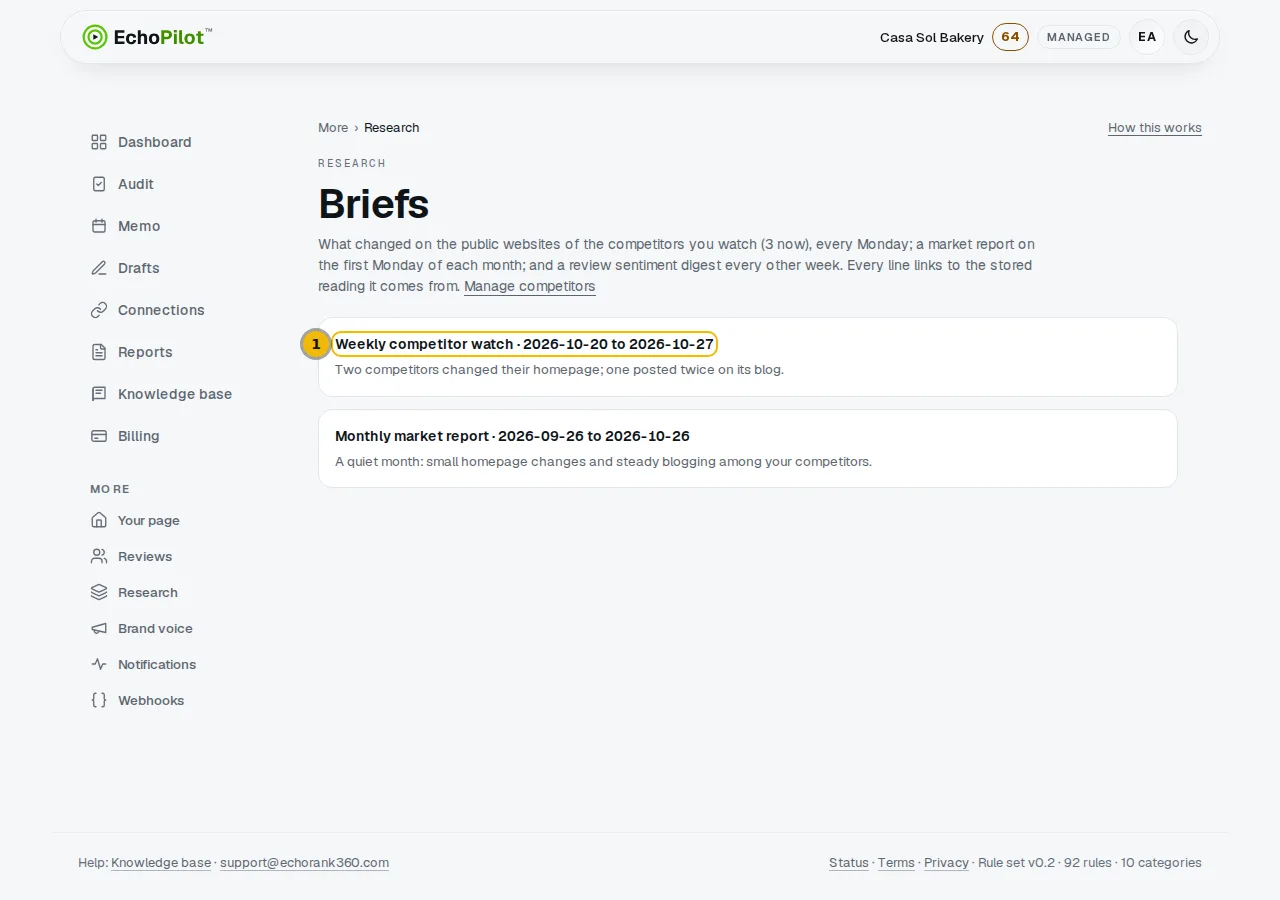Open the Weekly competitor watch brief
This screenshot has height=900, width=1280.
click(525, 344)
